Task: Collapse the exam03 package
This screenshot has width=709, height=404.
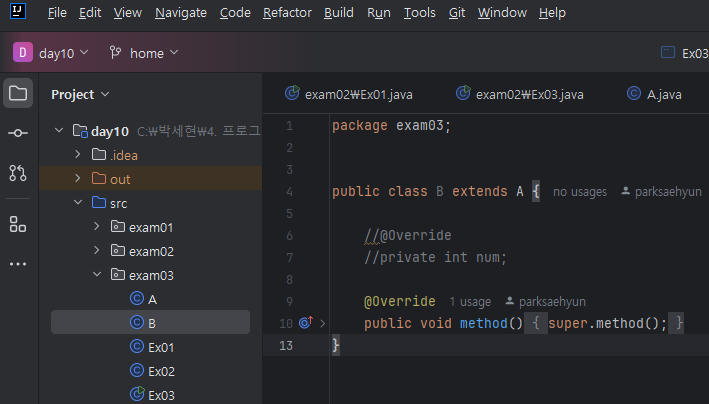Action: [x=97, y=274]
